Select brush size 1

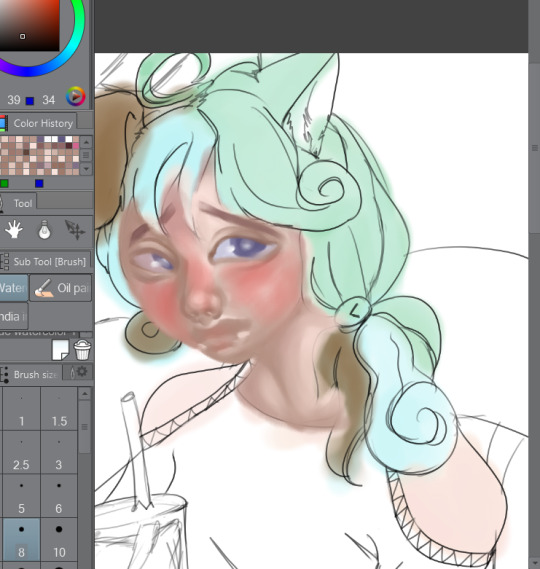(21, 409)
